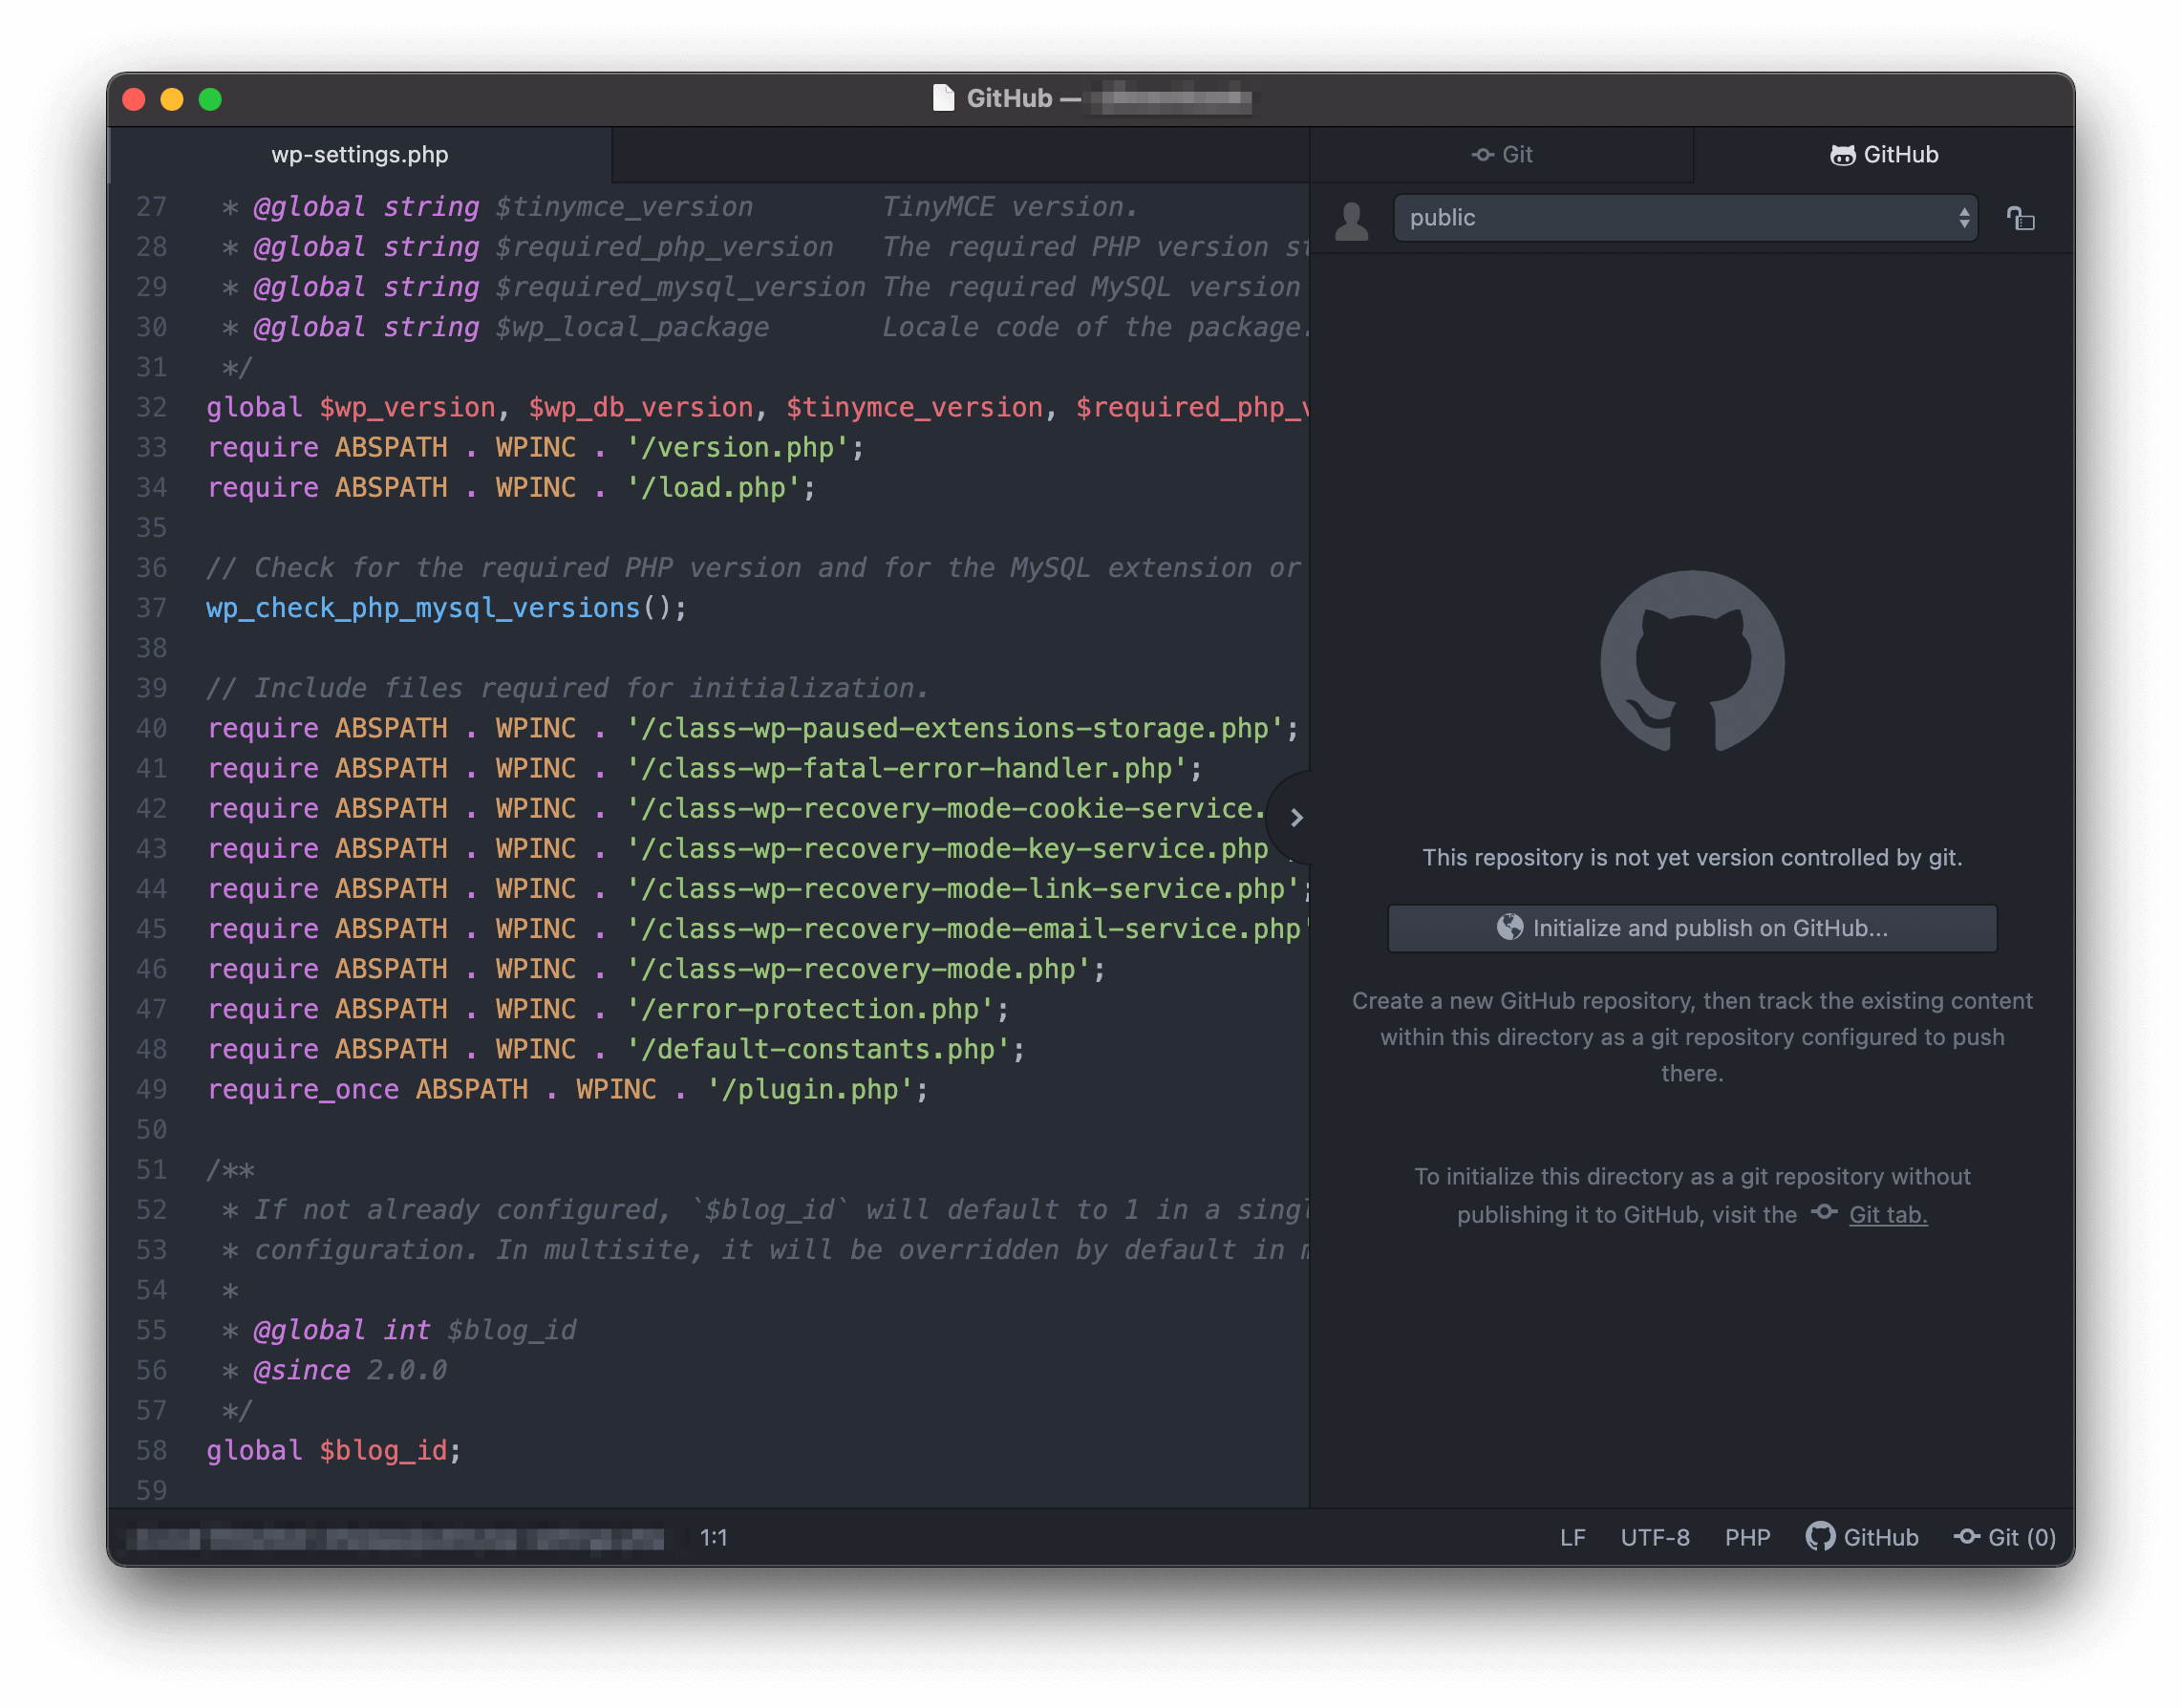Click the green zoom window button
The height and width of the screenshot is (1708, 2182).
[x=210, y=99]
